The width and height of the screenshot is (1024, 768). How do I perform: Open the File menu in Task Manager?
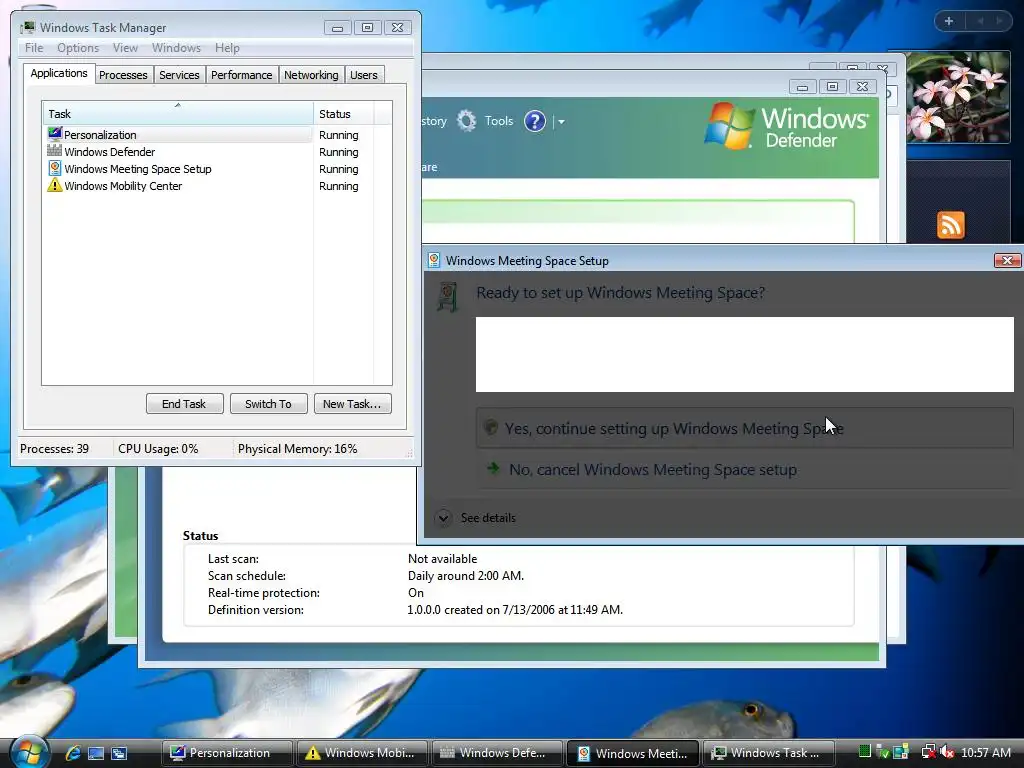pos(34,48)
